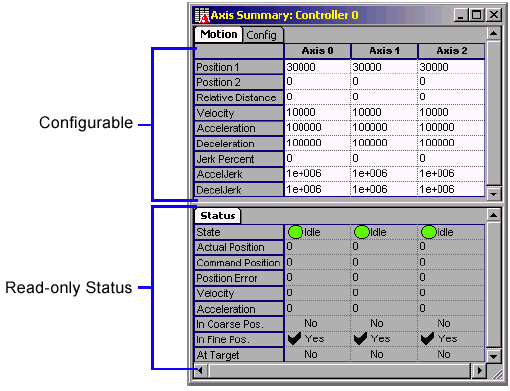Image resolution: width=510 pixels, height=391 pixels.
Task: Click the green Idle indicator for Axis 2
Action: 429,232
